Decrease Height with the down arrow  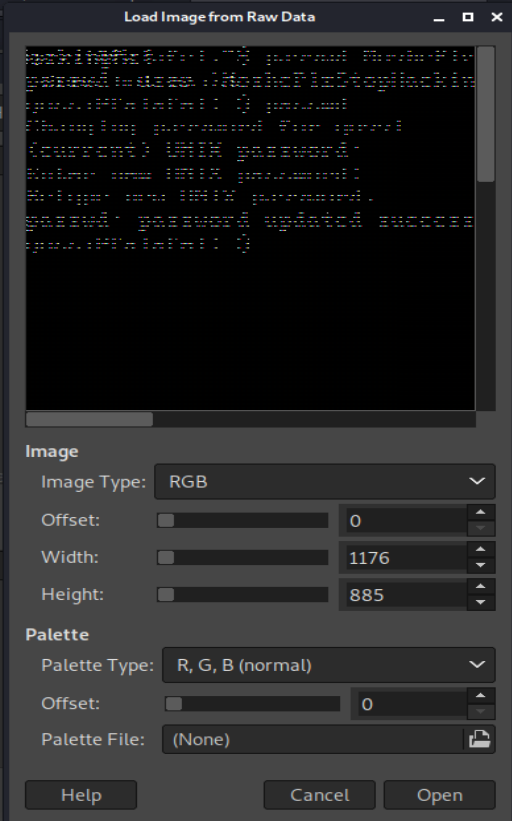(x=481, y=603)
